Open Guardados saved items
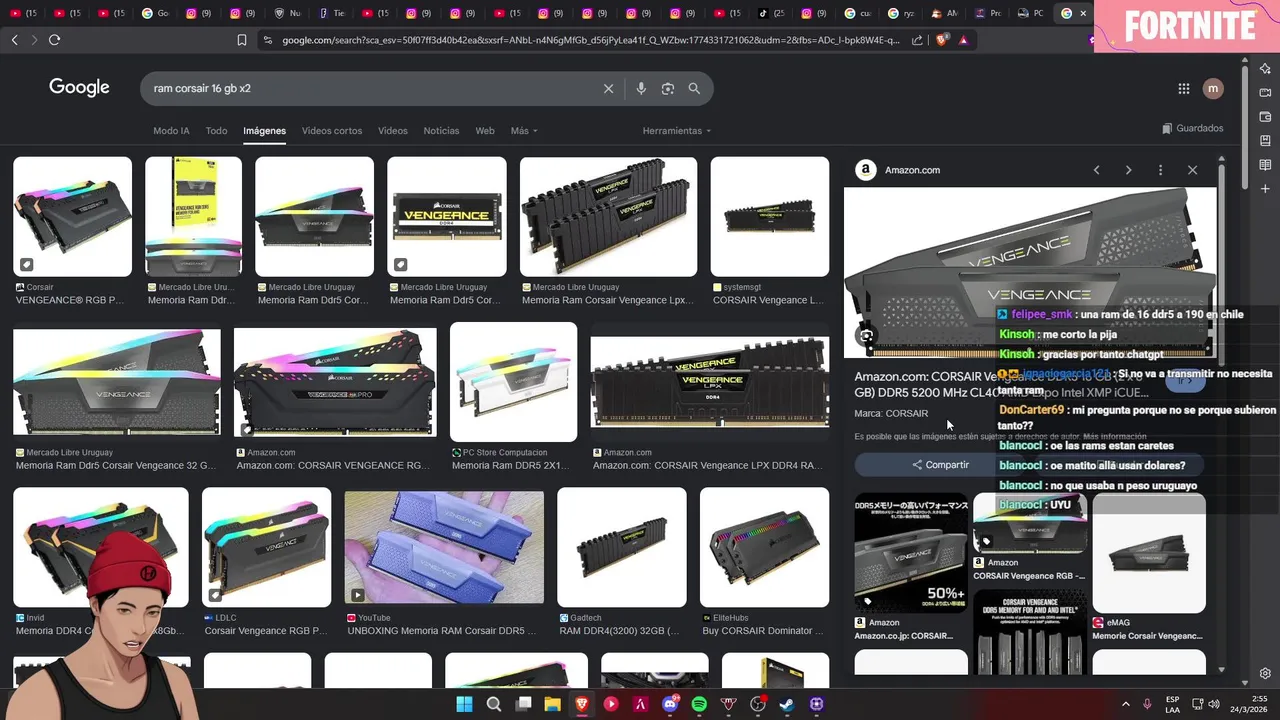The width and height of the screenshot is (1280, 720). click(x=1193, y=128)
